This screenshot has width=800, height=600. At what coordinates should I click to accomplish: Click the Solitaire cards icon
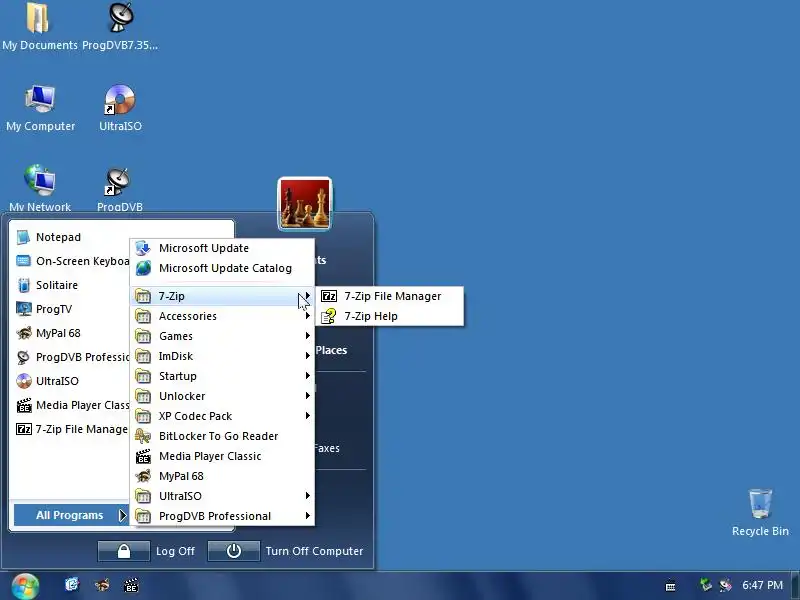pyautogui.click(x=23, y=285)
